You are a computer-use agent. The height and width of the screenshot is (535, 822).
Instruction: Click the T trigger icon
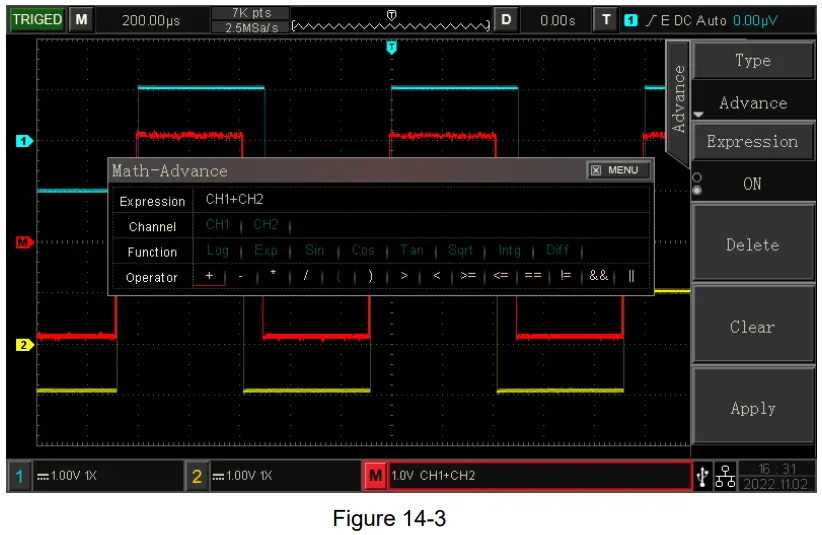pyautogui.click(x=606, y=20)
